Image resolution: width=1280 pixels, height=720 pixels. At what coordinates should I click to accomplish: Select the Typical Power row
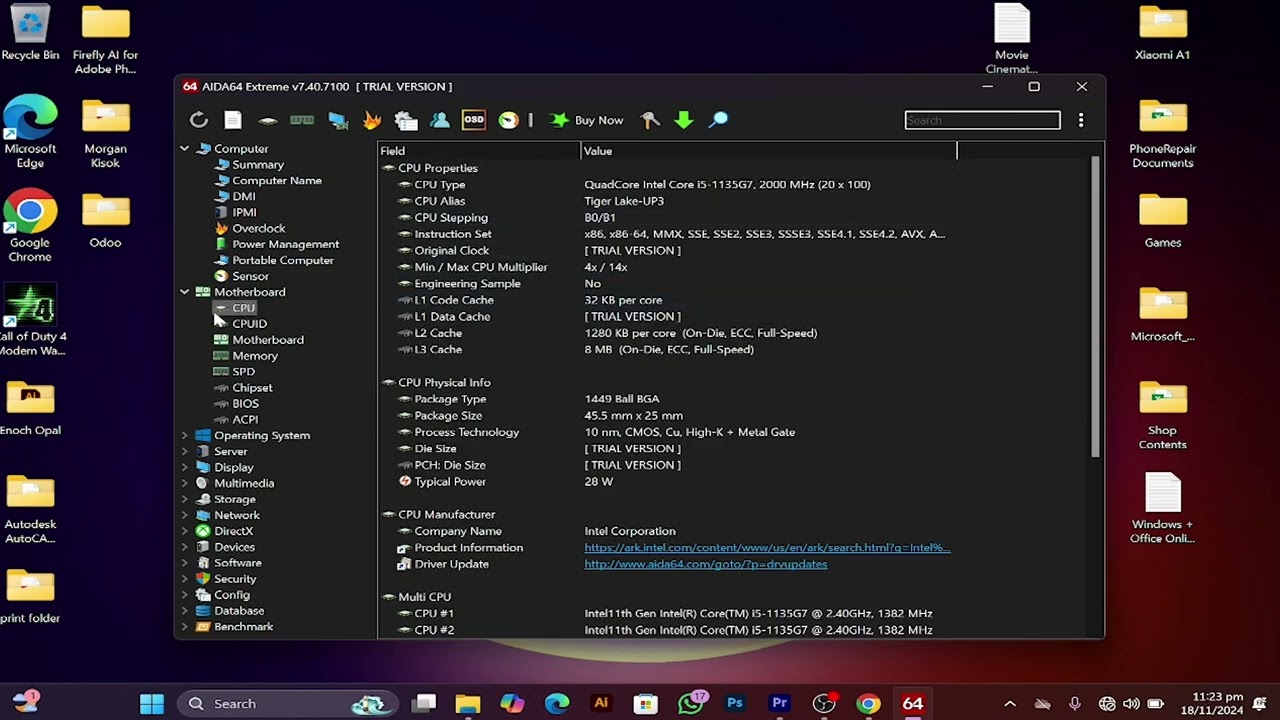pyautogui.click(x=670, y=482)
